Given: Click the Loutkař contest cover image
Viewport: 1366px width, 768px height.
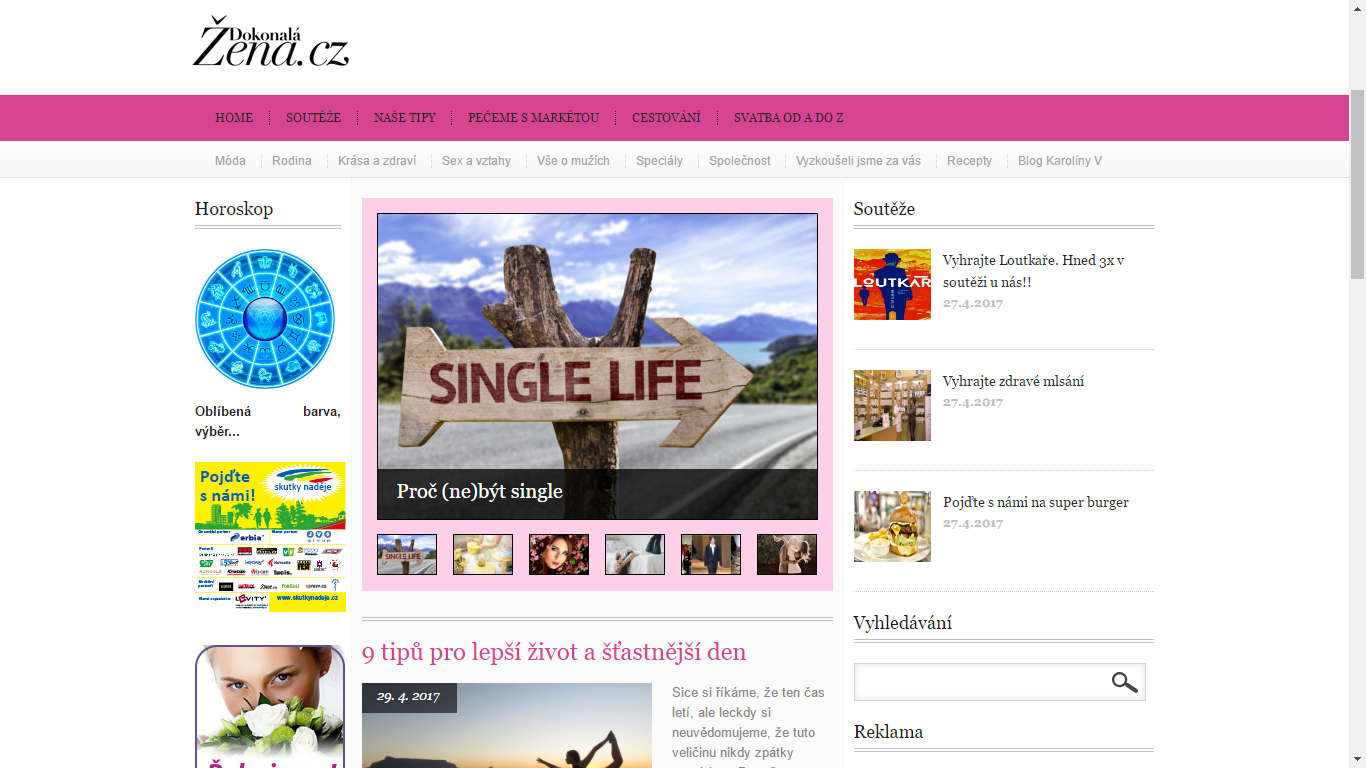Looking at the screenshot, I should coord(892,284).
